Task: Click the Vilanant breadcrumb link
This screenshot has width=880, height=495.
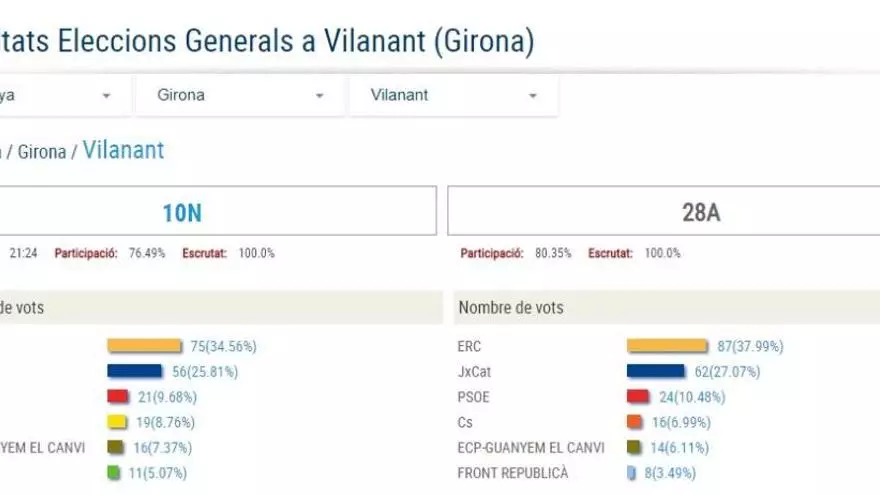Action: pos(123,151)
